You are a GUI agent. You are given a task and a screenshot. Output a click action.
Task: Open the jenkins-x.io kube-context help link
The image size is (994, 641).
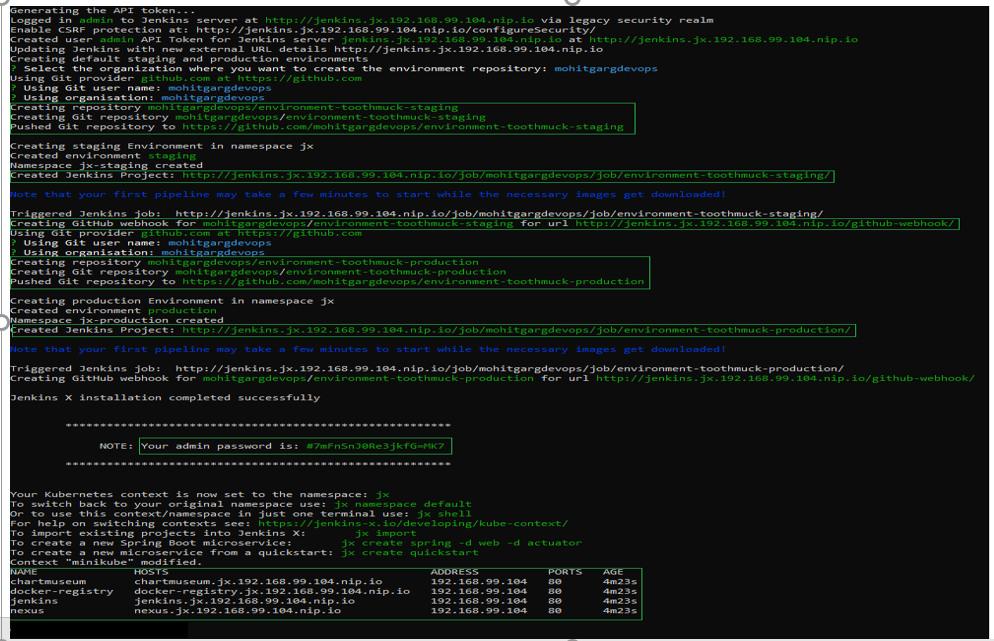pyautogui.click(x=413, y=523)
